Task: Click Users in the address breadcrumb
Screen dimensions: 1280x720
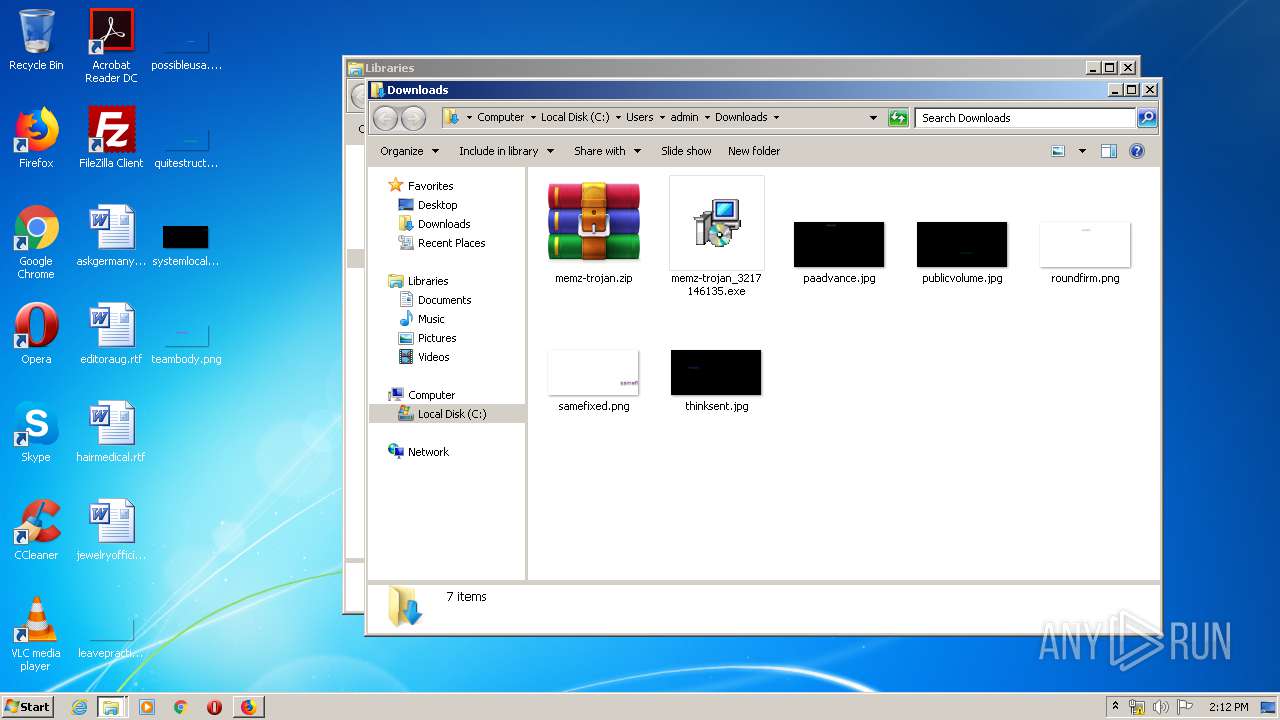Action: coord(639,117)
